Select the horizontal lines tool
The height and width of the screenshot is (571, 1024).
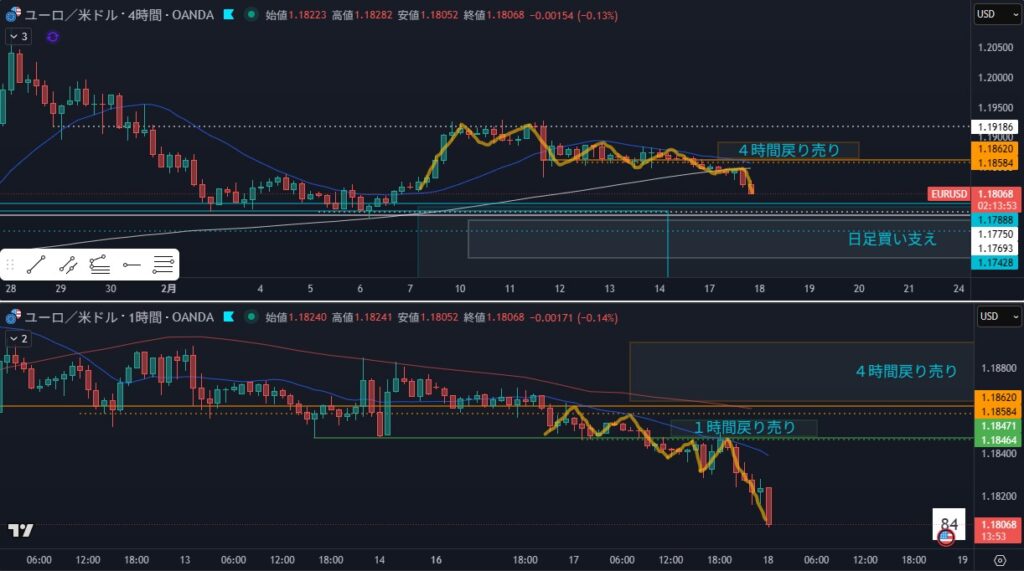point(163,265)
